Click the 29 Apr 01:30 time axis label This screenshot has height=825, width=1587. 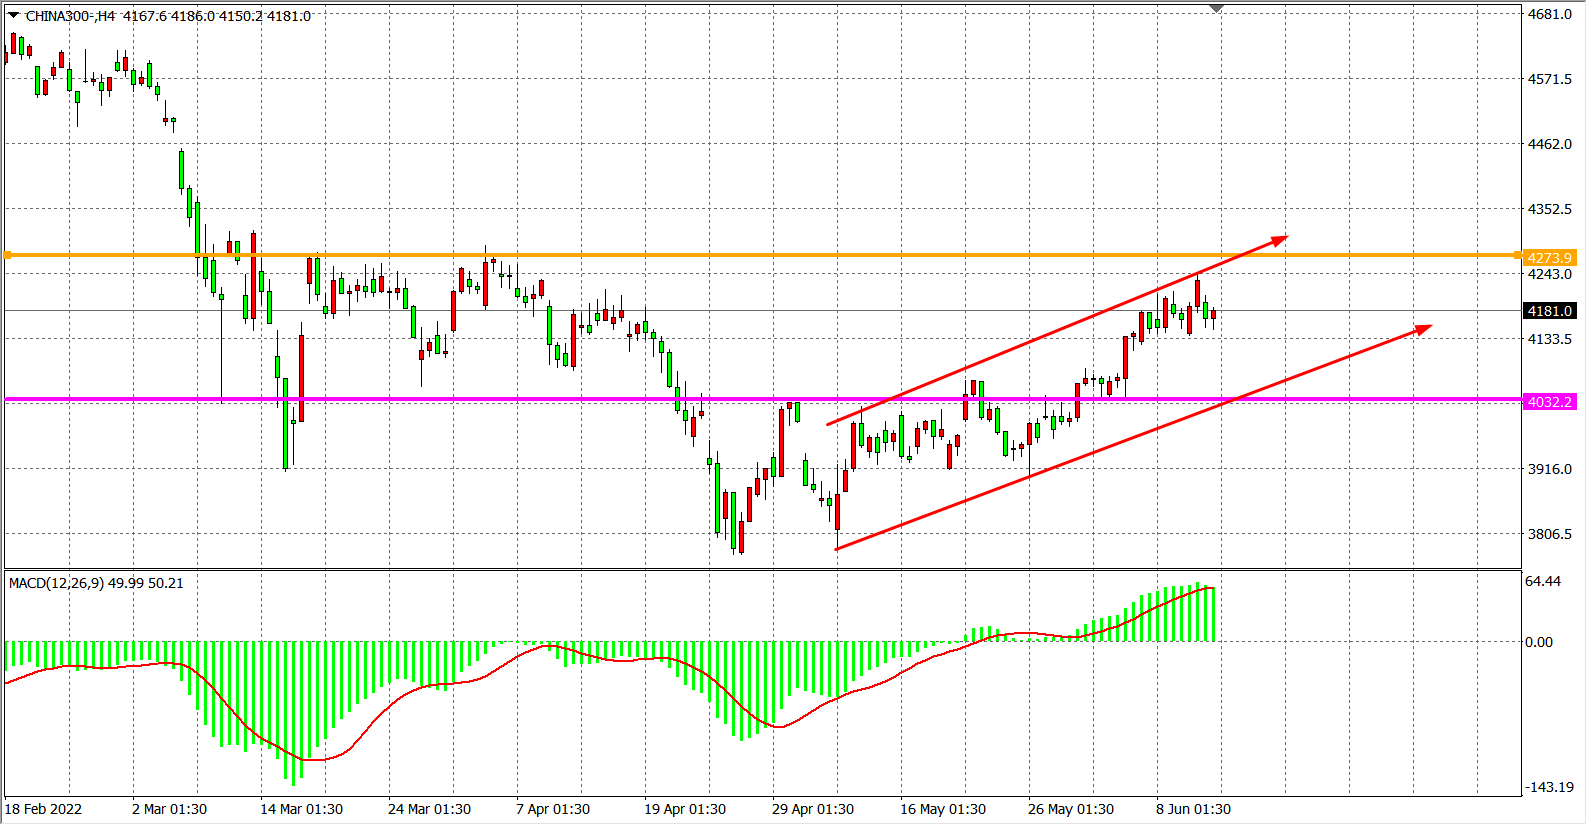(x=812, y=809)
